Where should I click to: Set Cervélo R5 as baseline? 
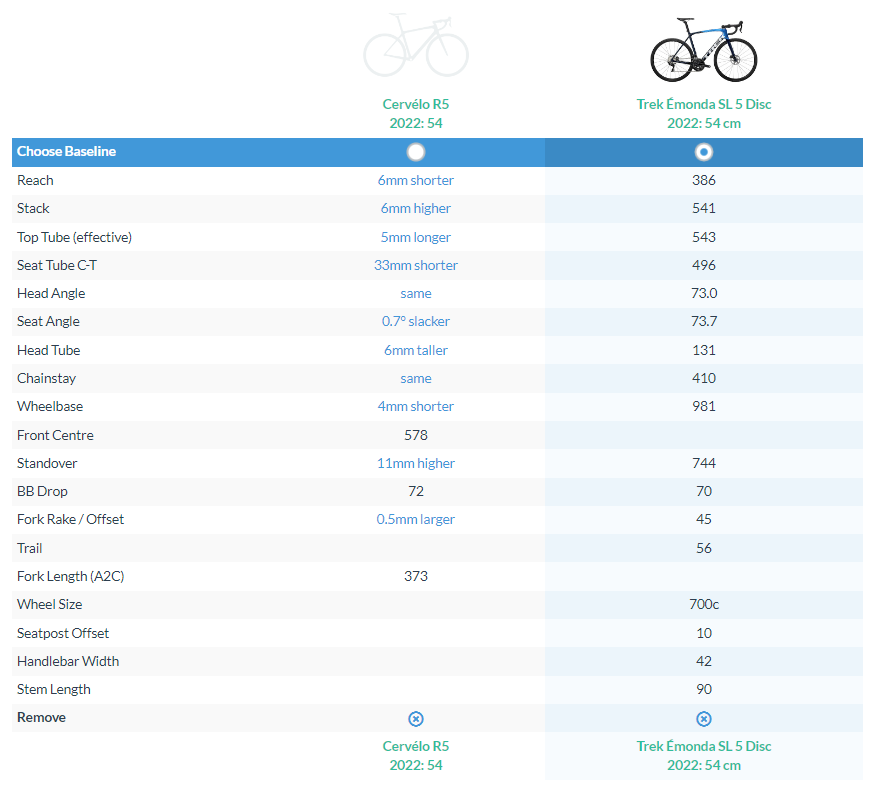(416, 152)
